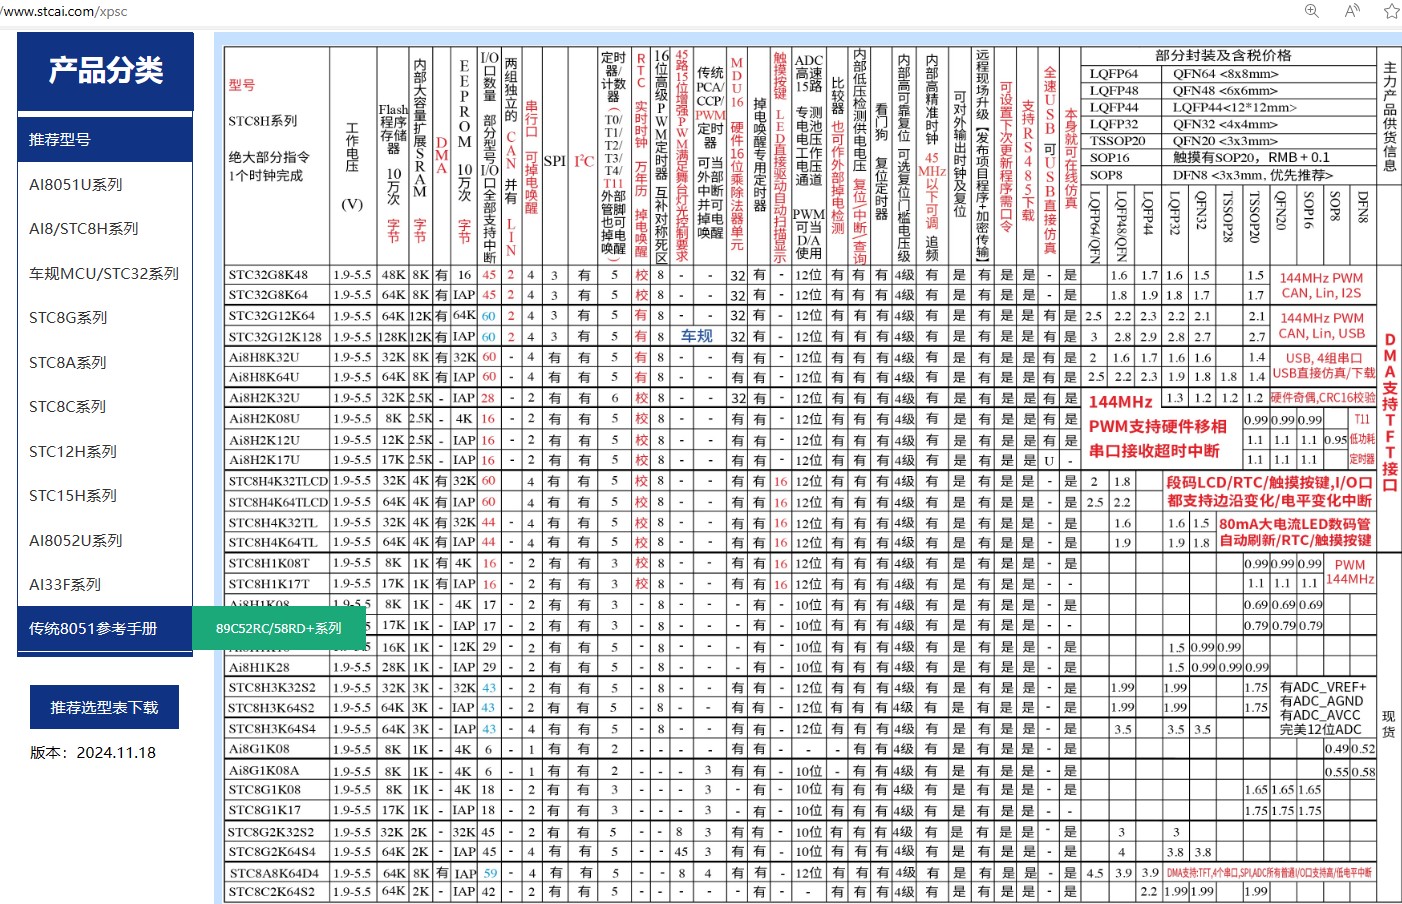Click the STC8H4K64TLCD row name

pos(278,502)
